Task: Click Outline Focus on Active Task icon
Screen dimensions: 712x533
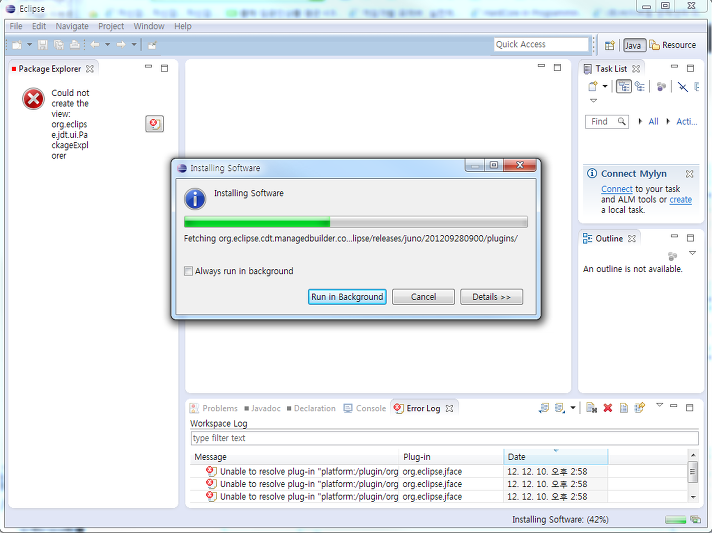Action: click(672, 256)
